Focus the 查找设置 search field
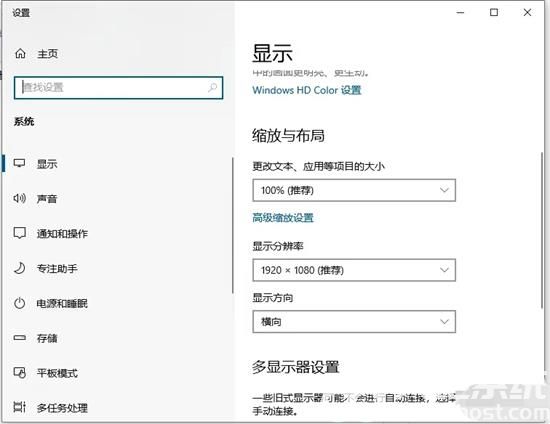This screenshot has height=424, width=550. coord(119,88)
